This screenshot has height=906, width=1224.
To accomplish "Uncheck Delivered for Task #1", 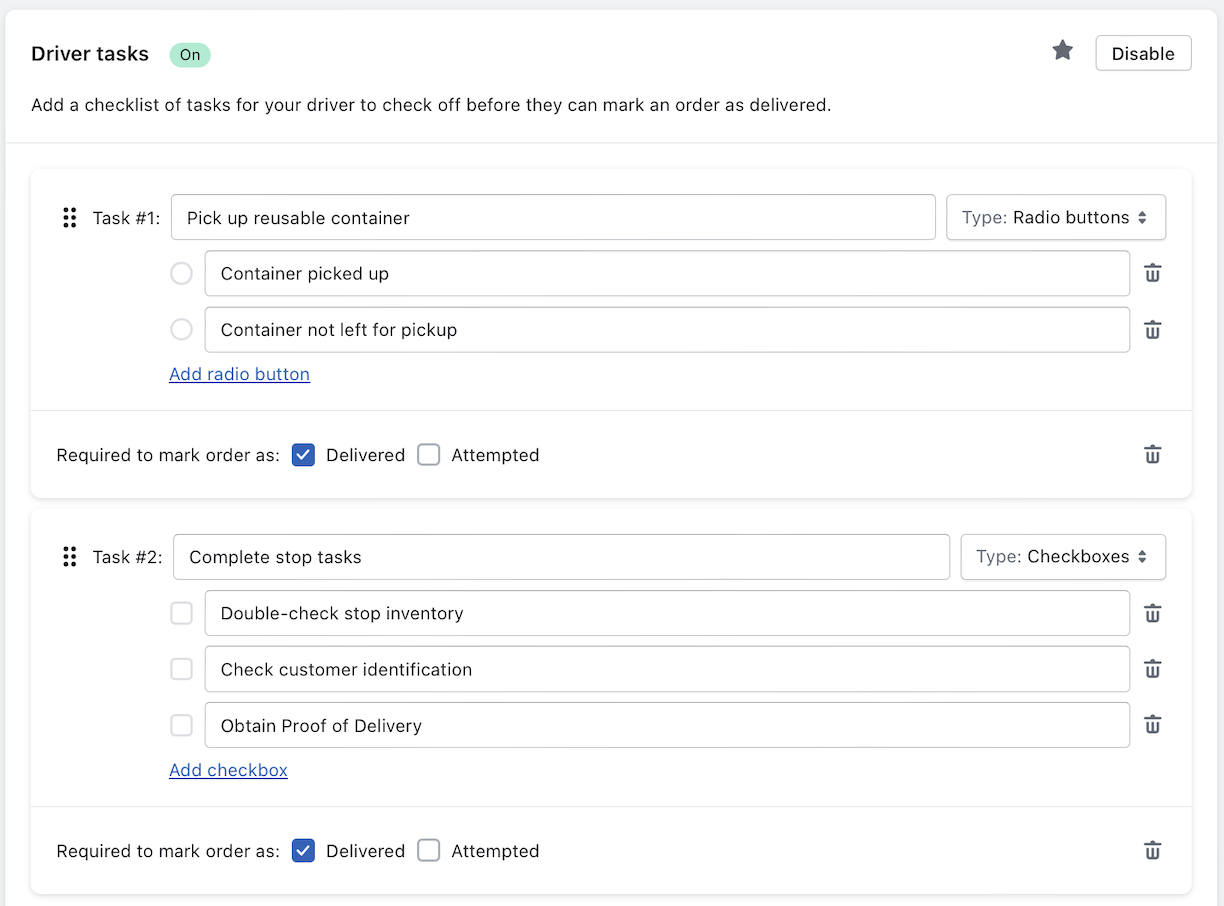I will point(304,455).
